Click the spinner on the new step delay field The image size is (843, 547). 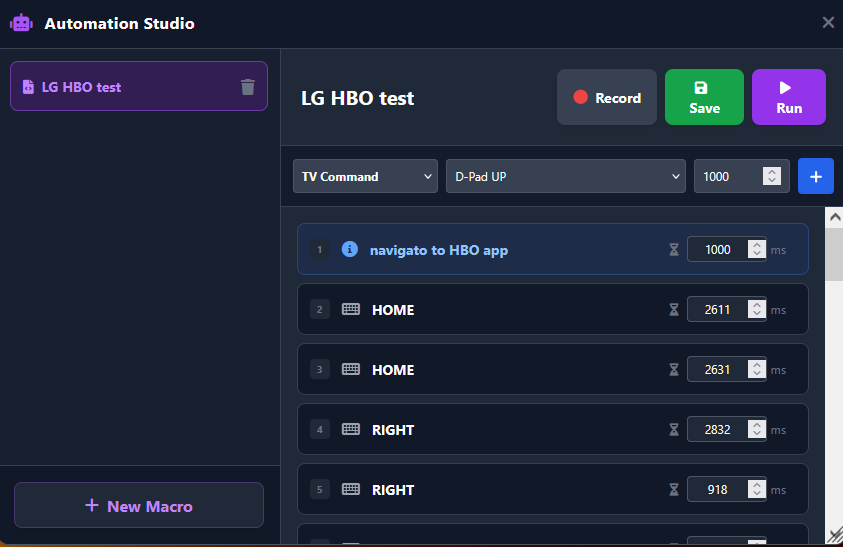(772, 176)
